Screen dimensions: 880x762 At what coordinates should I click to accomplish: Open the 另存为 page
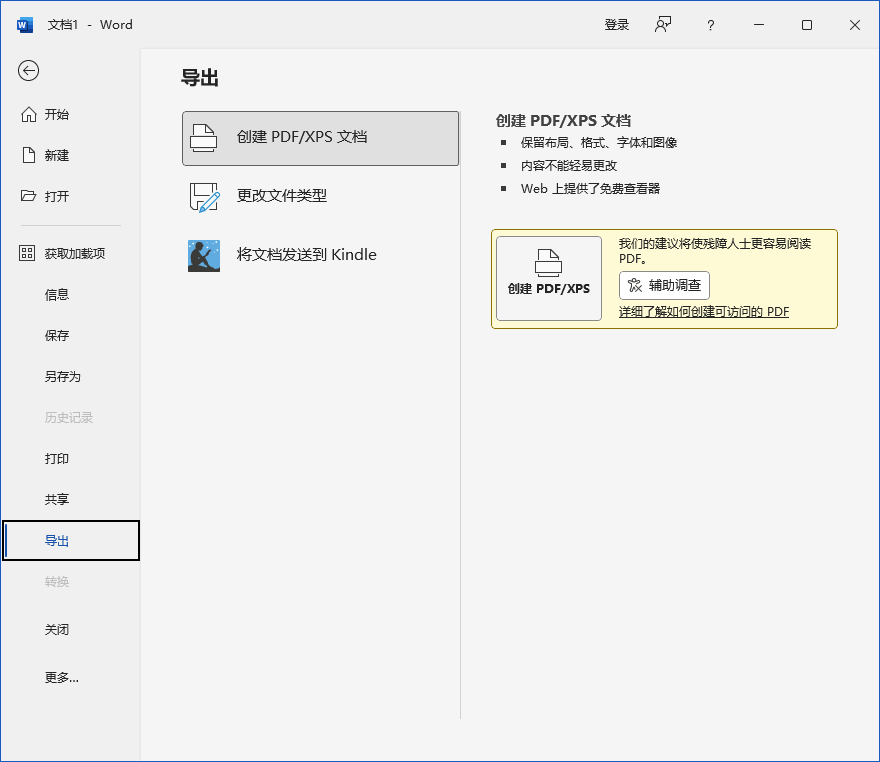62,377
